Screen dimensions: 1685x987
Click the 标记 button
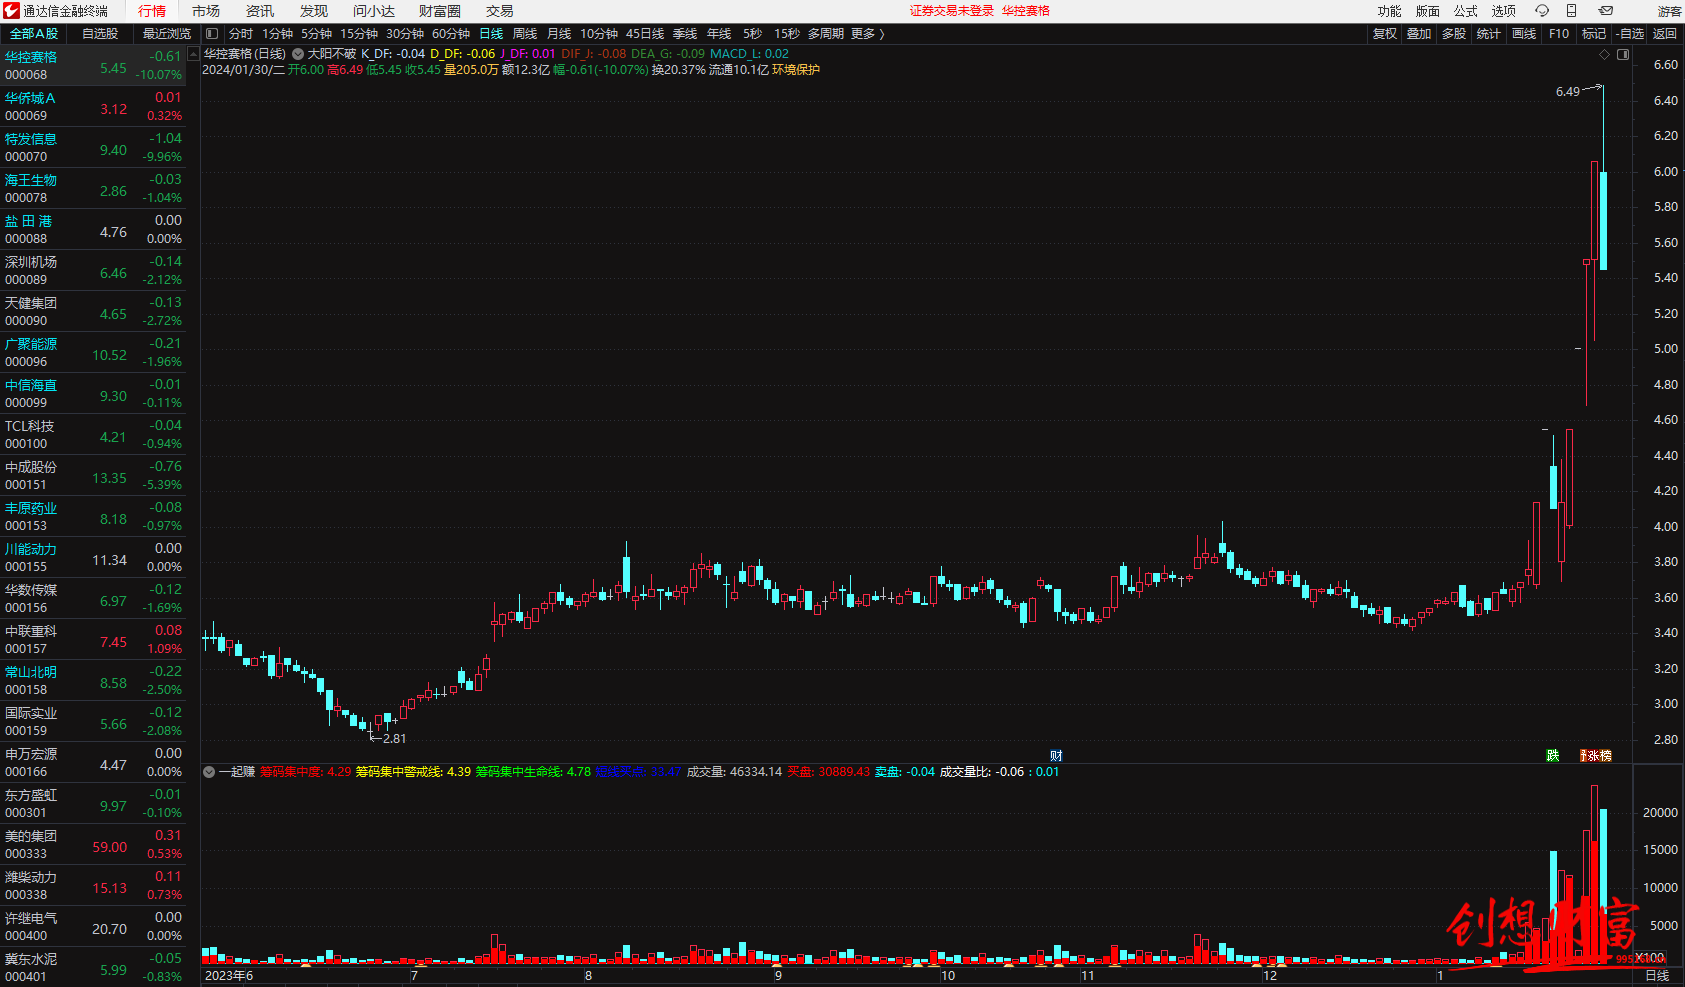1594,34
